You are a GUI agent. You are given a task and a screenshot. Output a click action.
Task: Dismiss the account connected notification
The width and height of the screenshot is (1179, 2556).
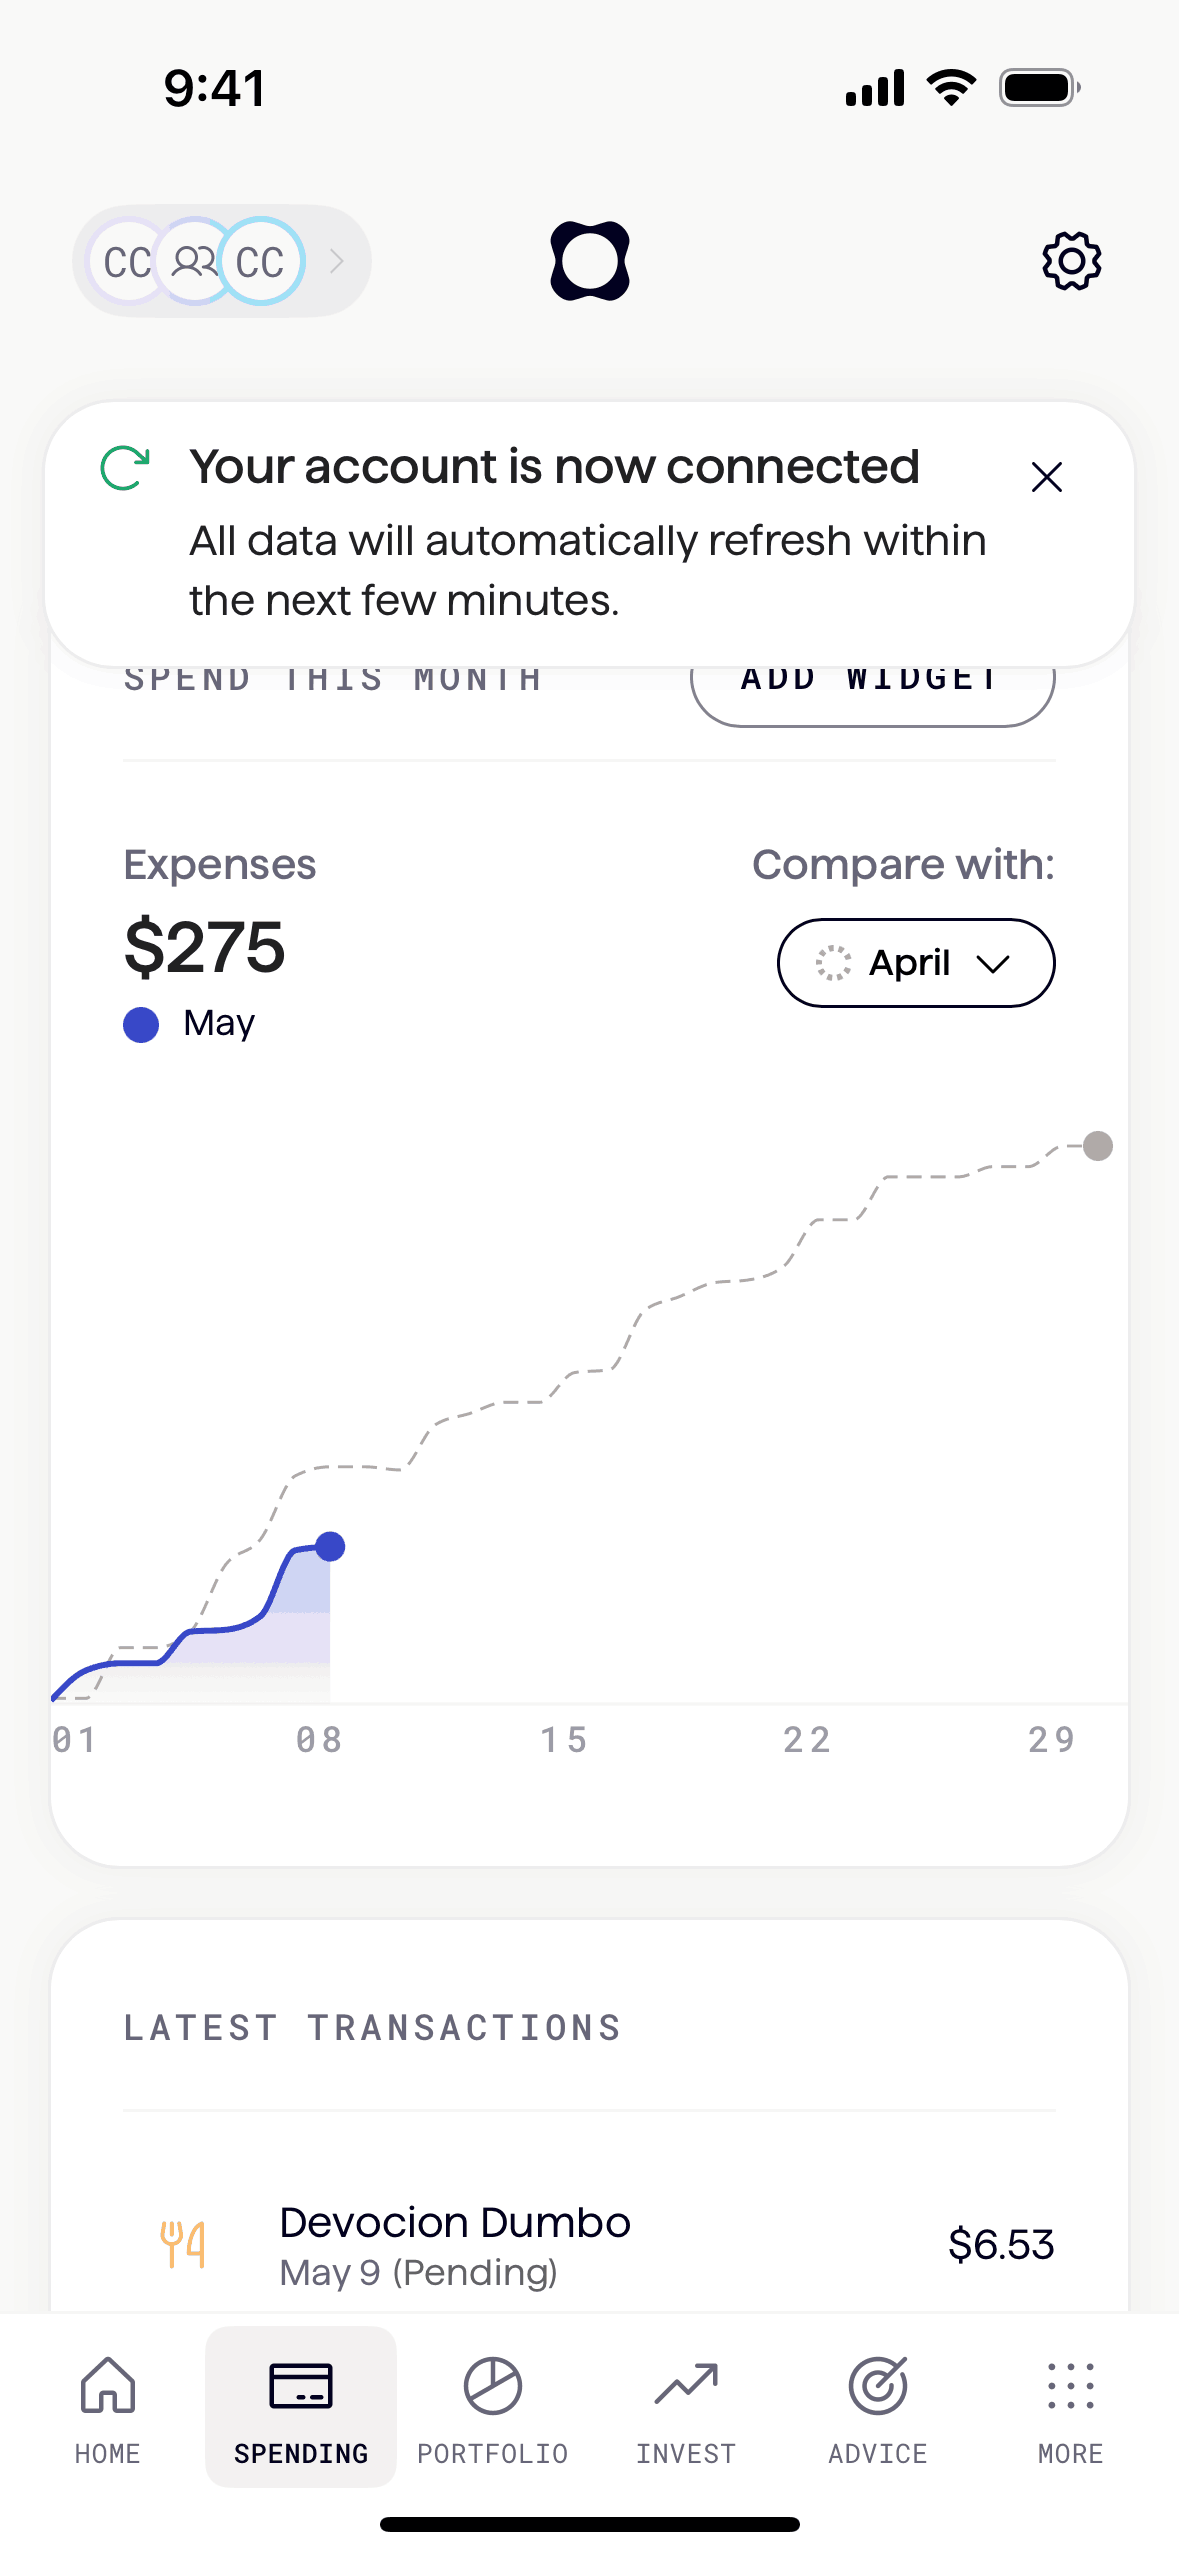1046,477
